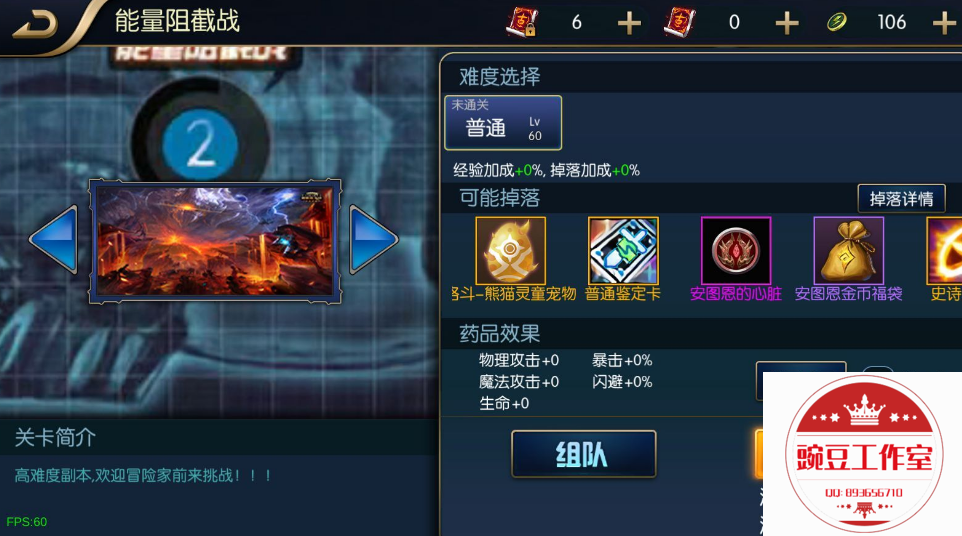
Task: Go to previous stage with left arrow
Action: 54,239
